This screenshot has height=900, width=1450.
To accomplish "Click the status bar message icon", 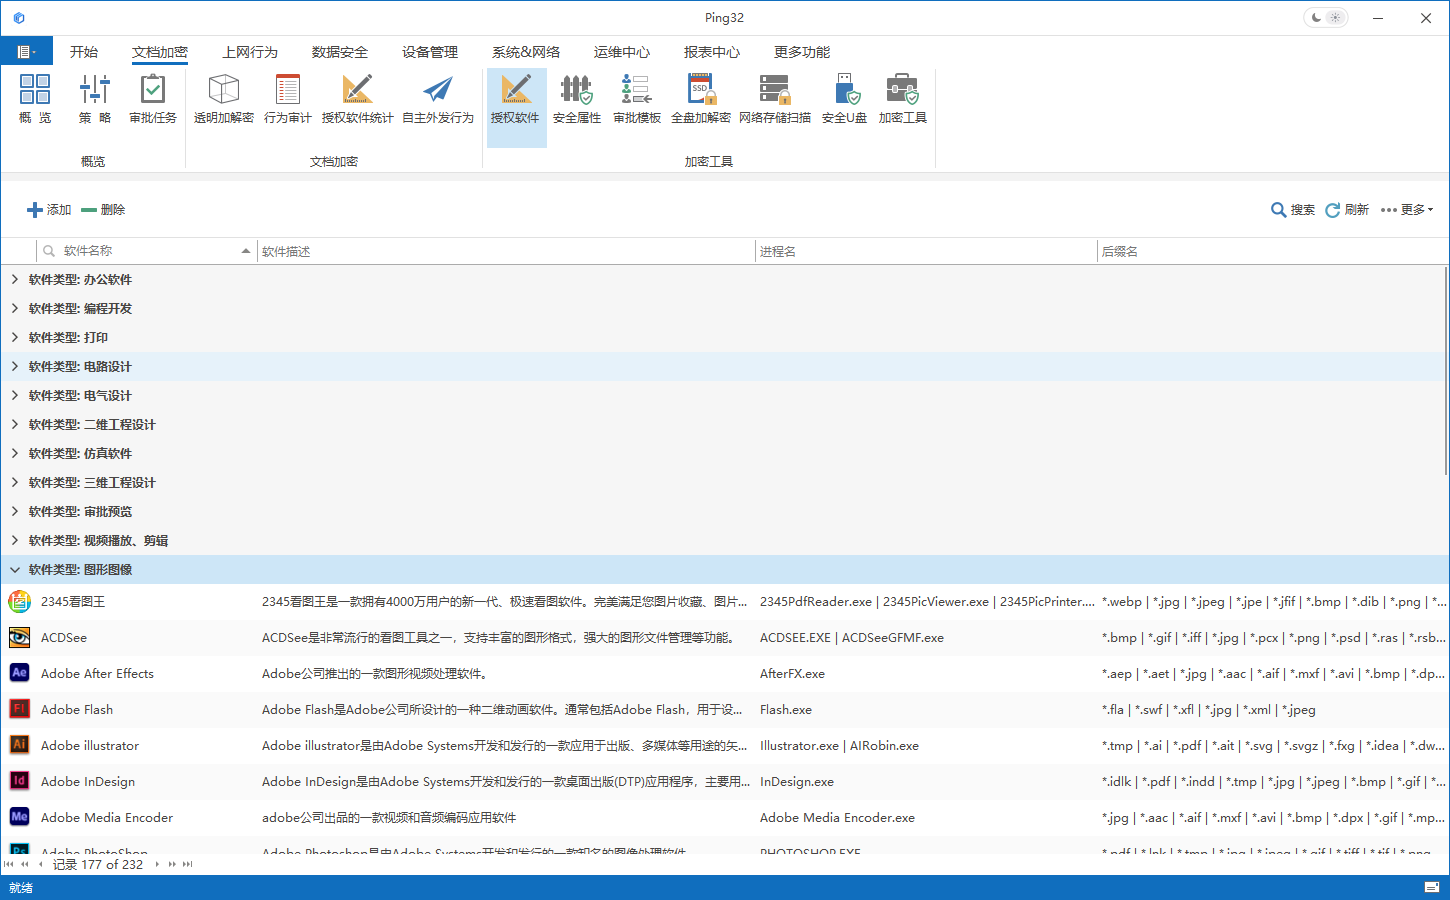I will coord(1432,888).
